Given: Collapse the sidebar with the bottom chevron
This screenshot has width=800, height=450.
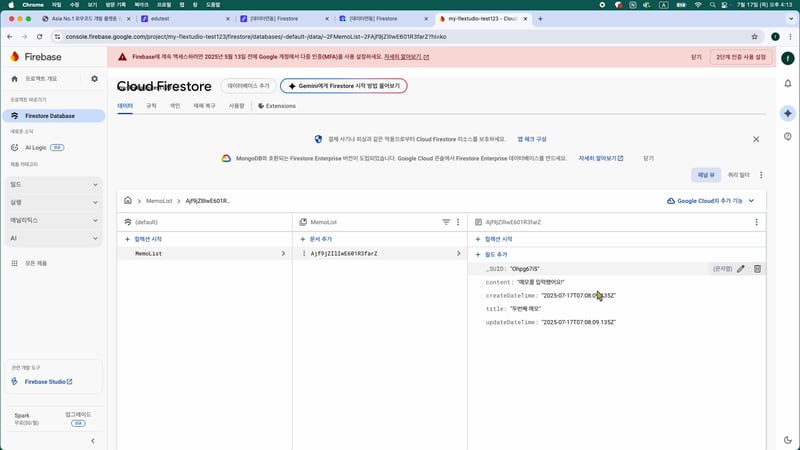Looking at the screenshot, I should coord(93,440).
